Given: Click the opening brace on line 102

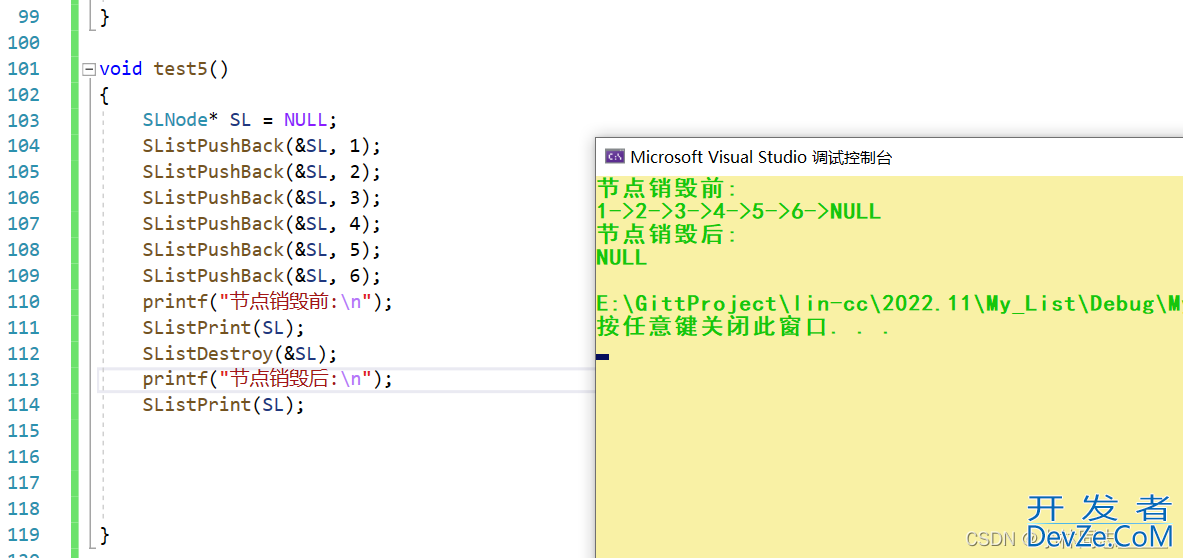Looking at the screenshot, I should 105,95.
